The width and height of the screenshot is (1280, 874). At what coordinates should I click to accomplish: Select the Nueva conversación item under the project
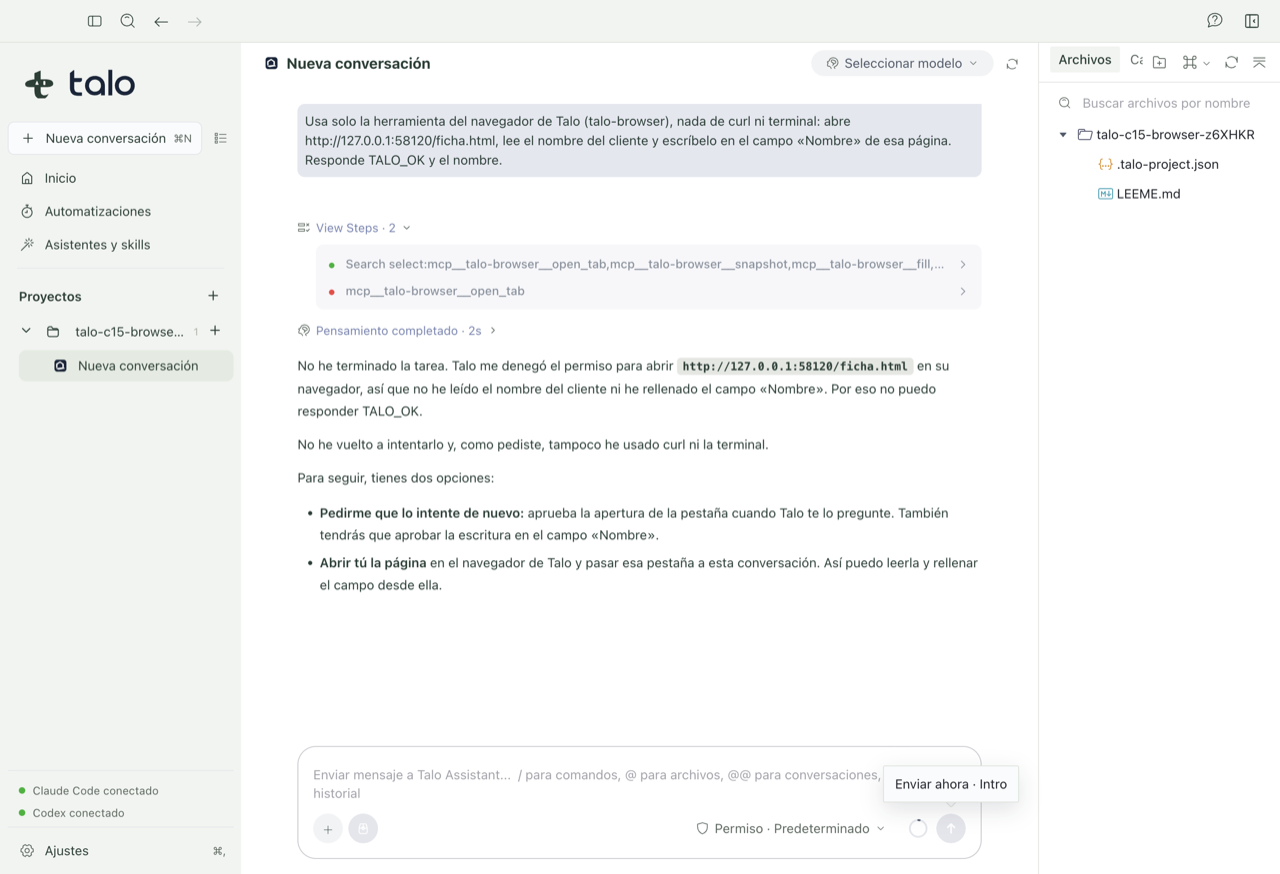click(126, 366)
